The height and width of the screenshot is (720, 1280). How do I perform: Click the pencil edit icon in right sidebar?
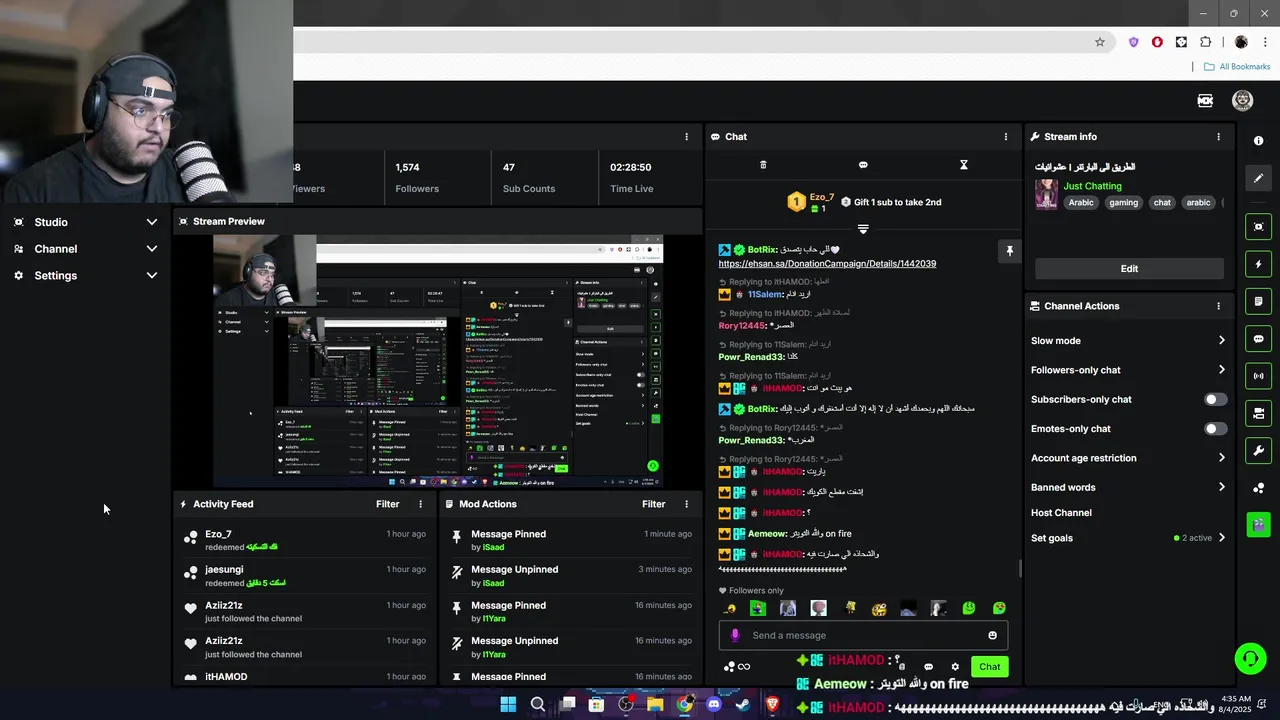tap(1259, 178)
